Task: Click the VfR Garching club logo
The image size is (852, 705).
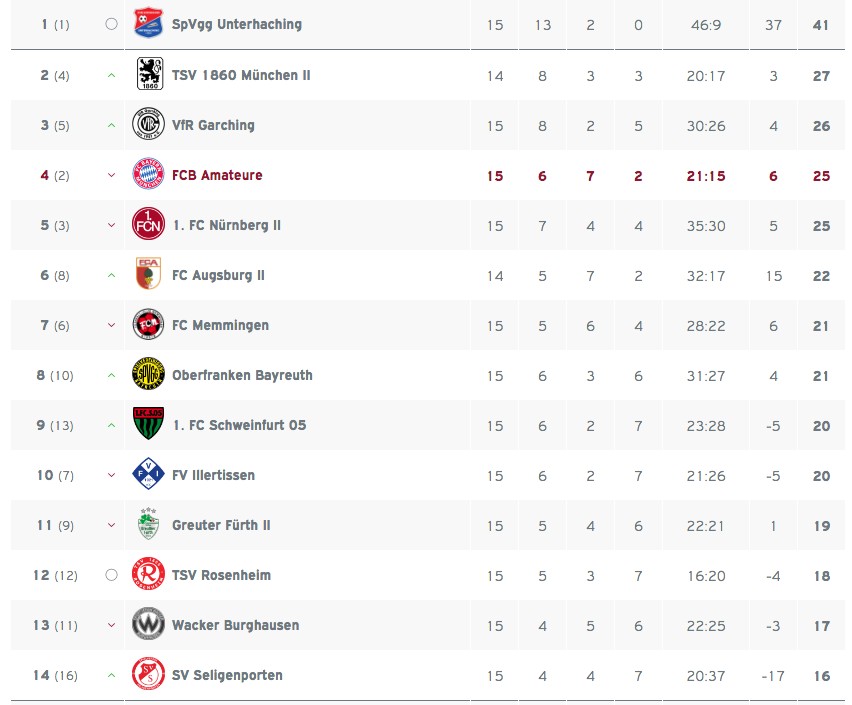Action: pos(148,123)
